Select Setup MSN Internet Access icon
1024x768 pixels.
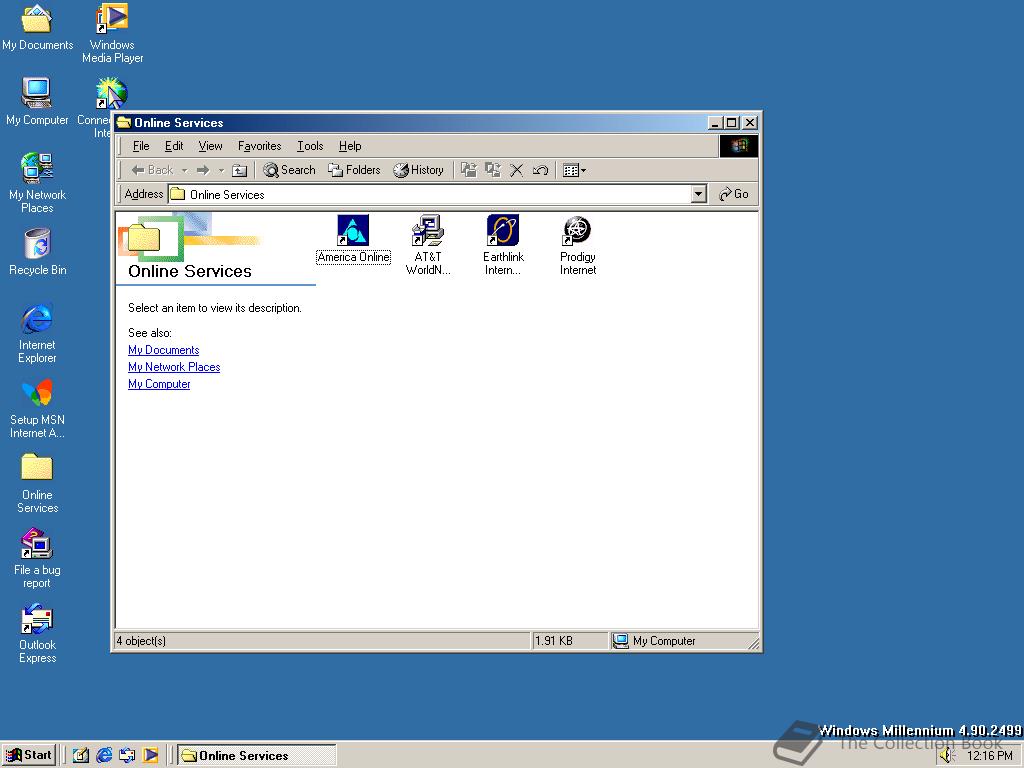click(x=37, y=409)
